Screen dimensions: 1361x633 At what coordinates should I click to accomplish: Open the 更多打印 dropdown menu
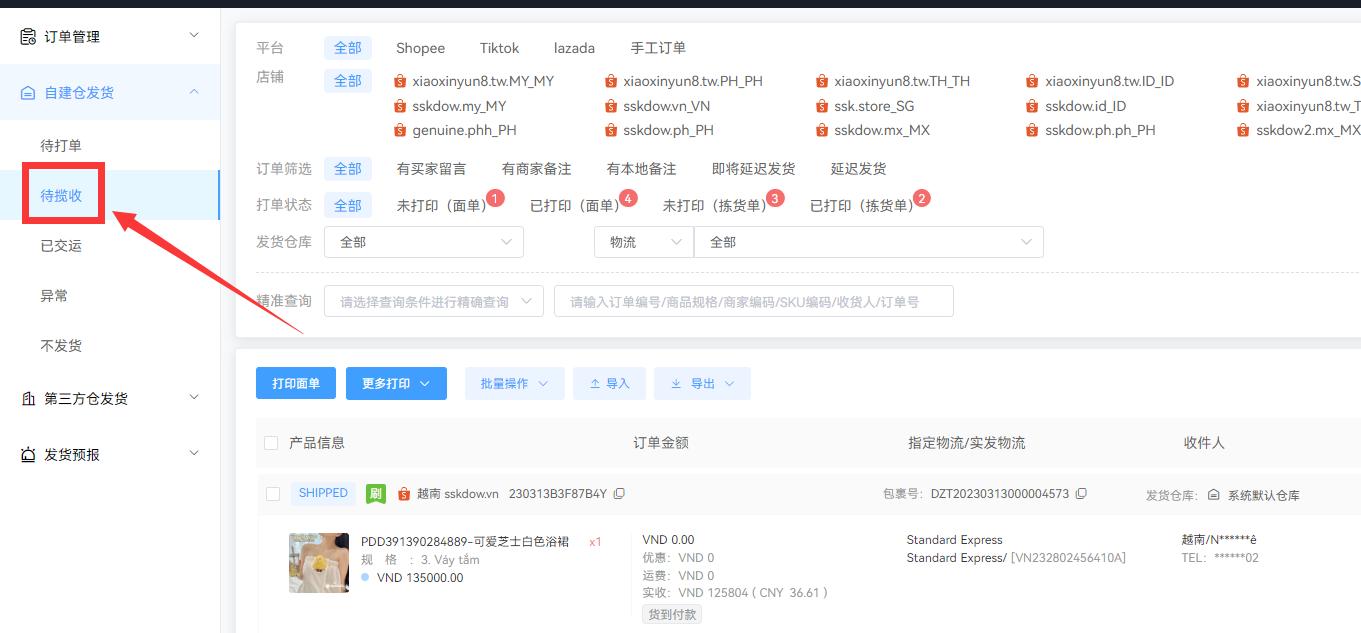[x=396, y=383]
